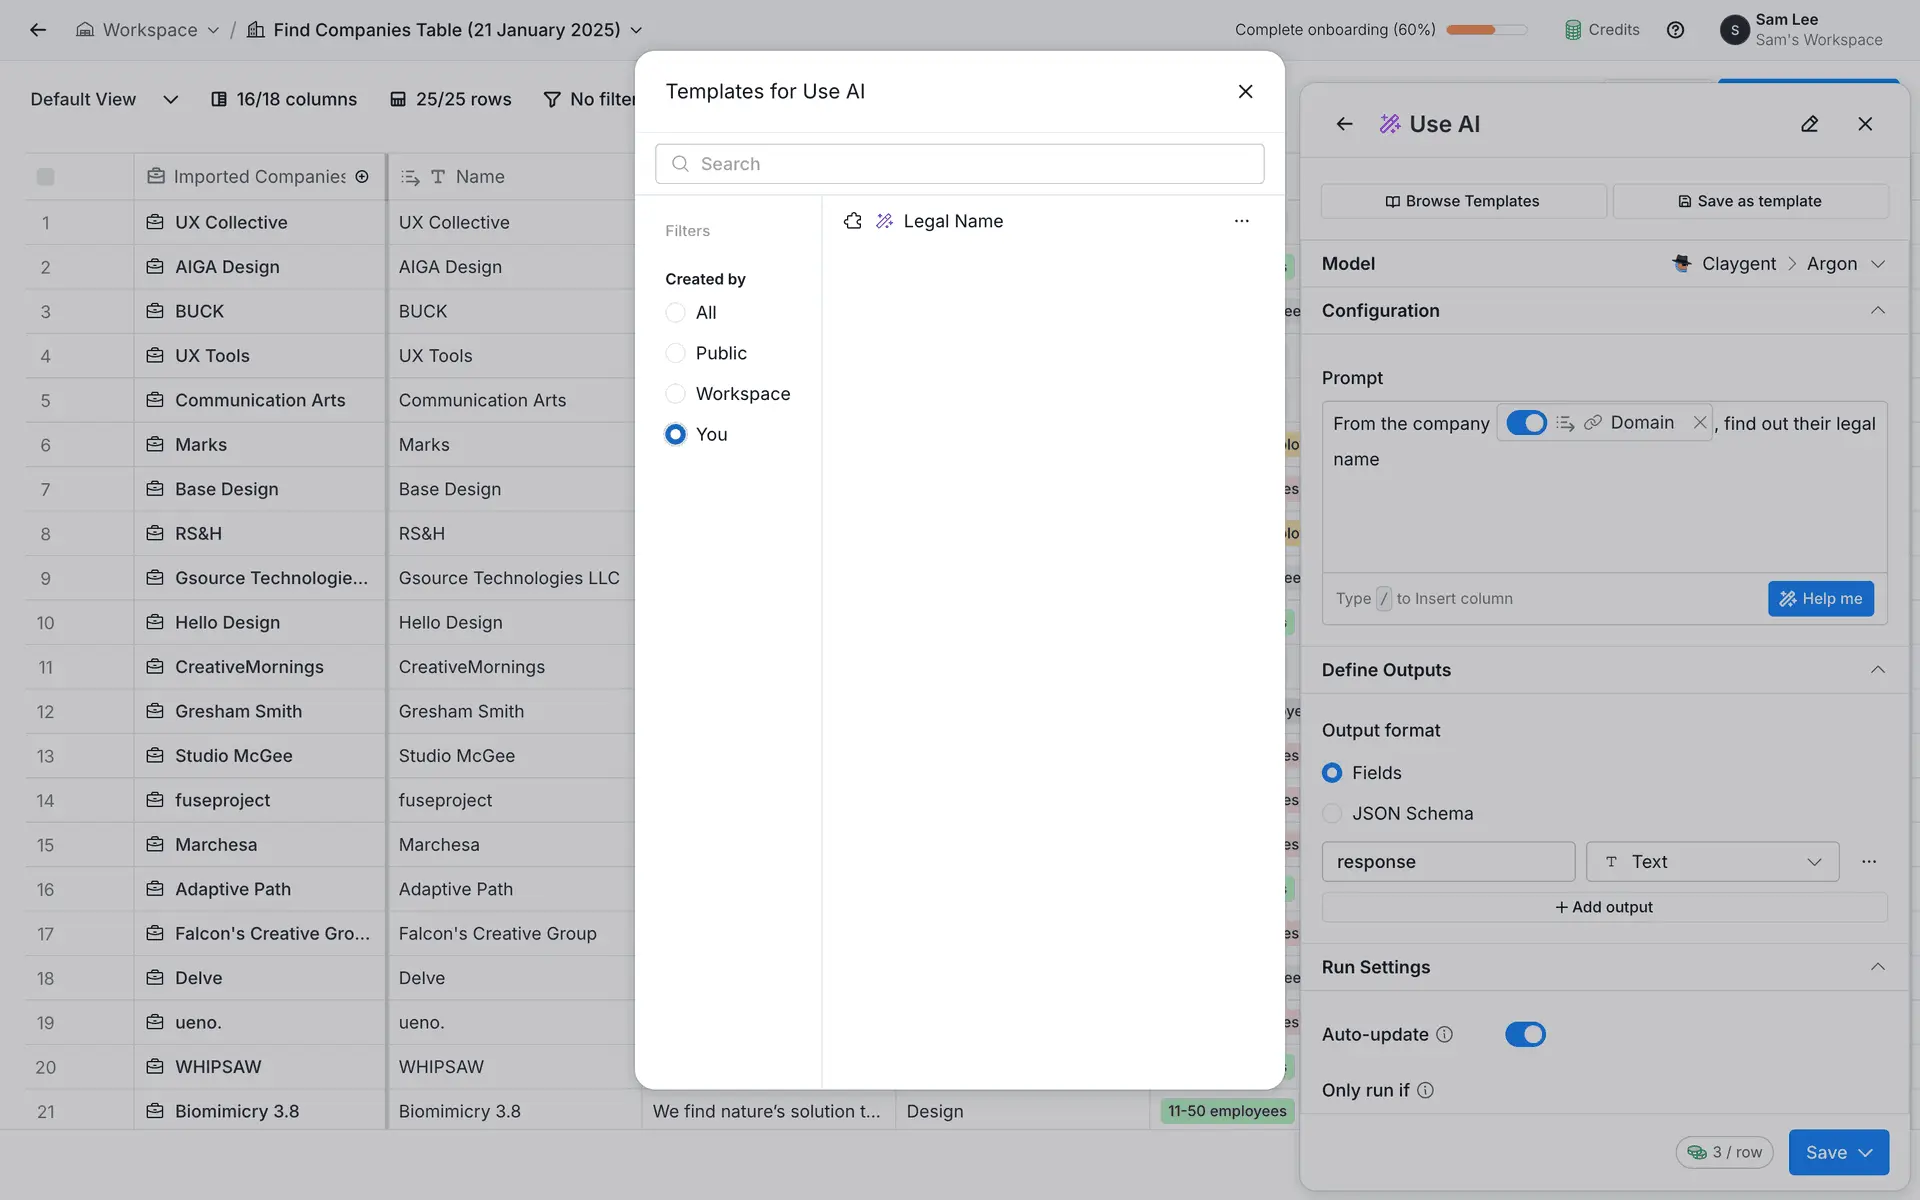The image size is (1920, 1200).
Task: Collapse the Configuration section
Action: point(1877,311)
